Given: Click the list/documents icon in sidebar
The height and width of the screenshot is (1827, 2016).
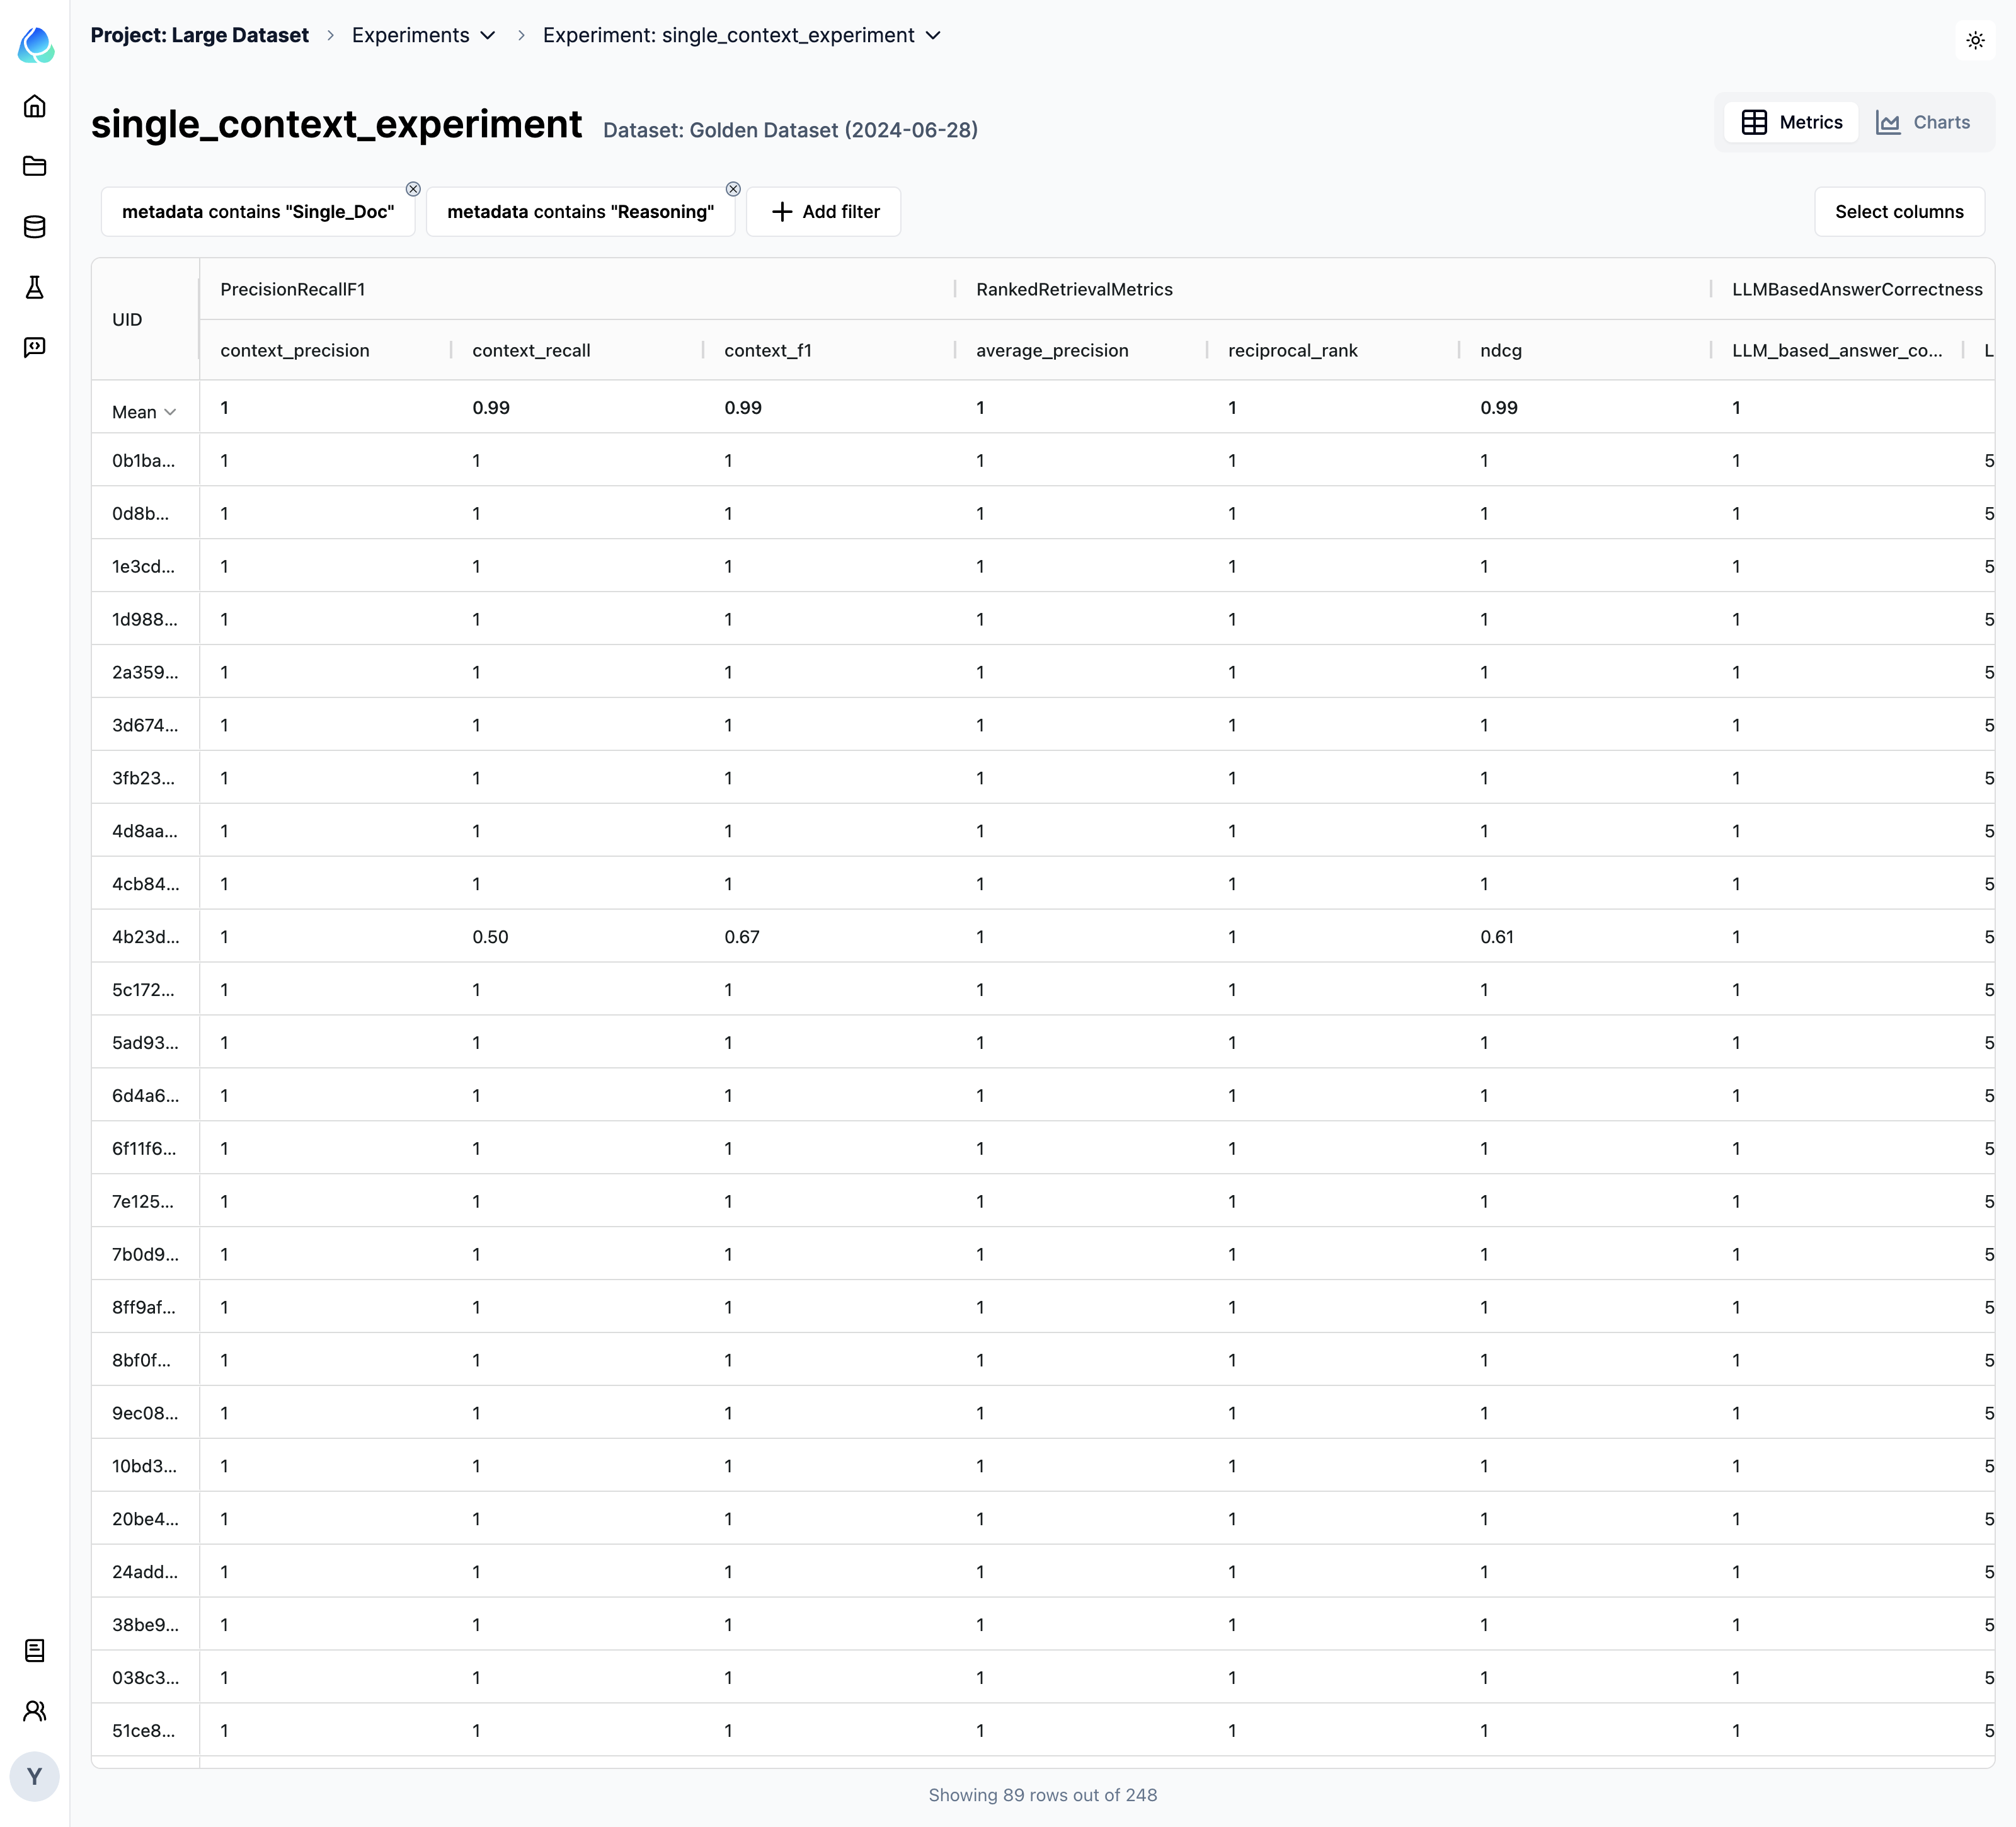Looking at the screenshot, I should 35,1651.
